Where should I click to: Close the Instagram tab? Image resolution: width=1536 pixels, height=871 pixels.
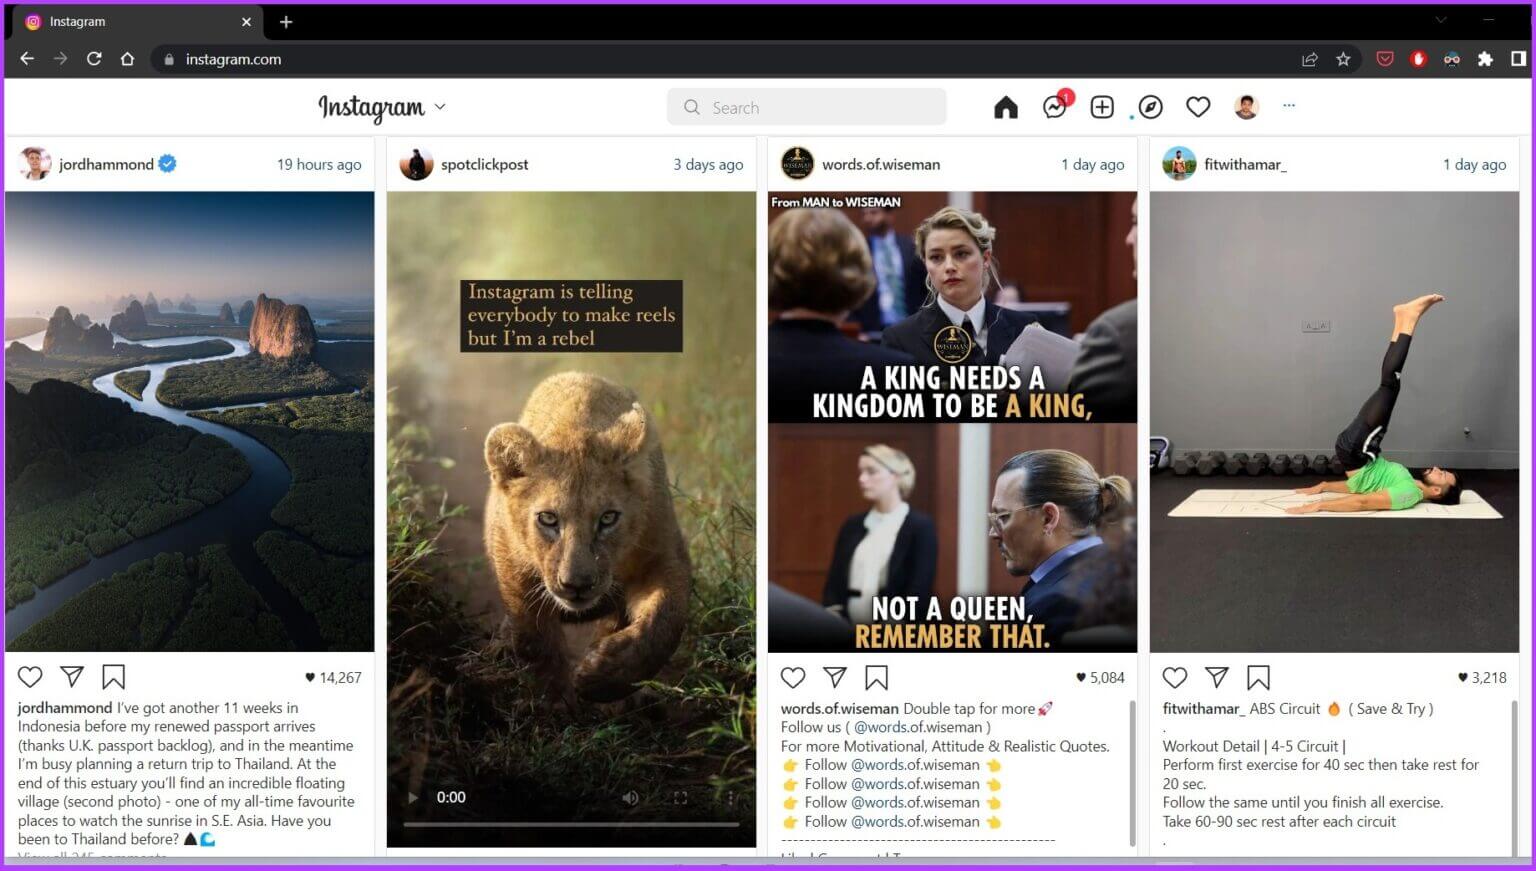(246, 21)
